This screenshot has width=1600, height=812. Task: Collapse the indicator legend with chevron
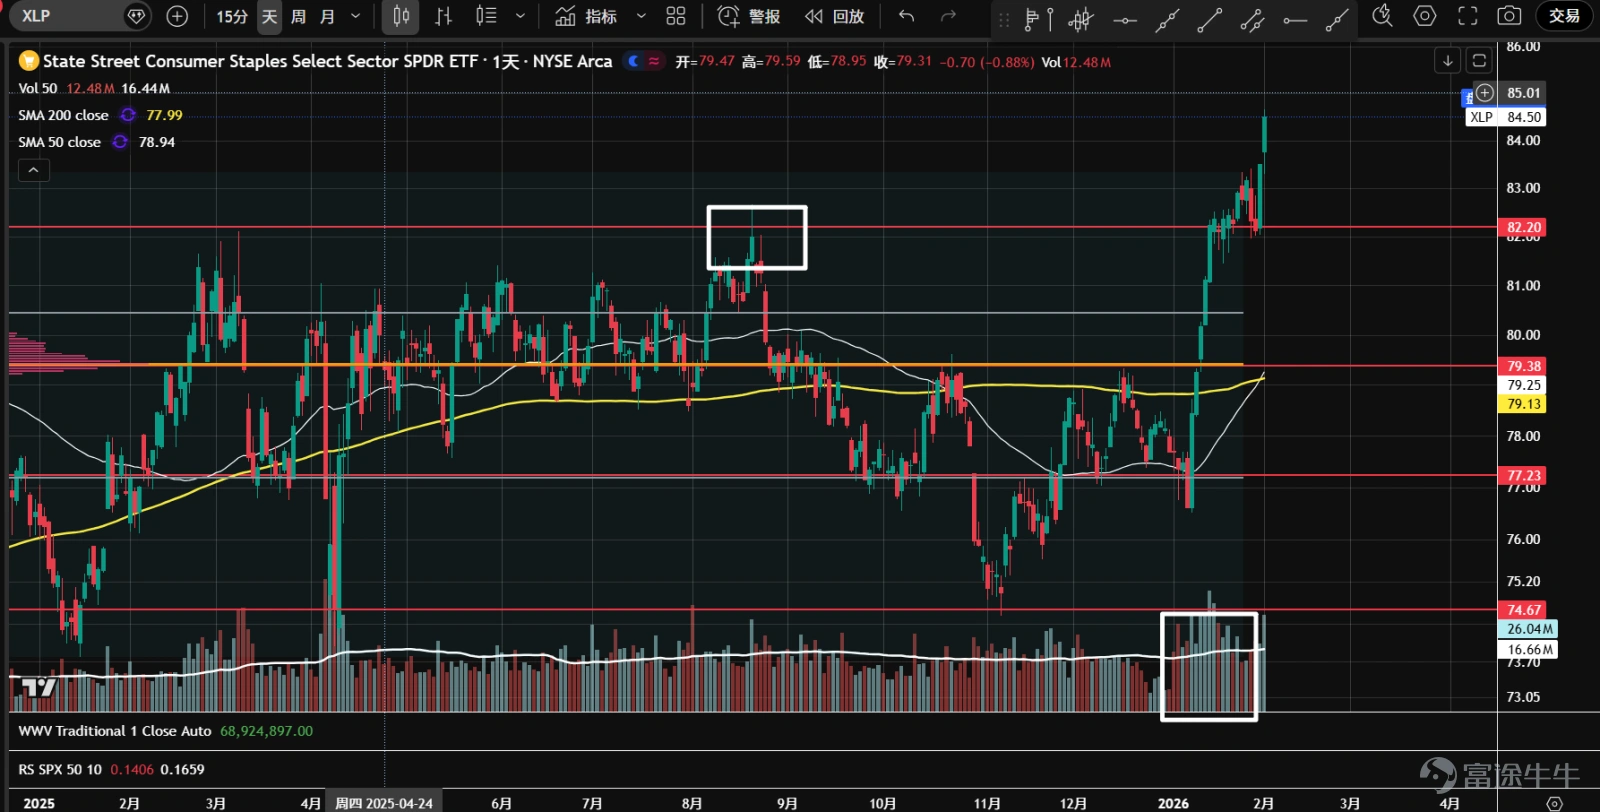point(33,170)
